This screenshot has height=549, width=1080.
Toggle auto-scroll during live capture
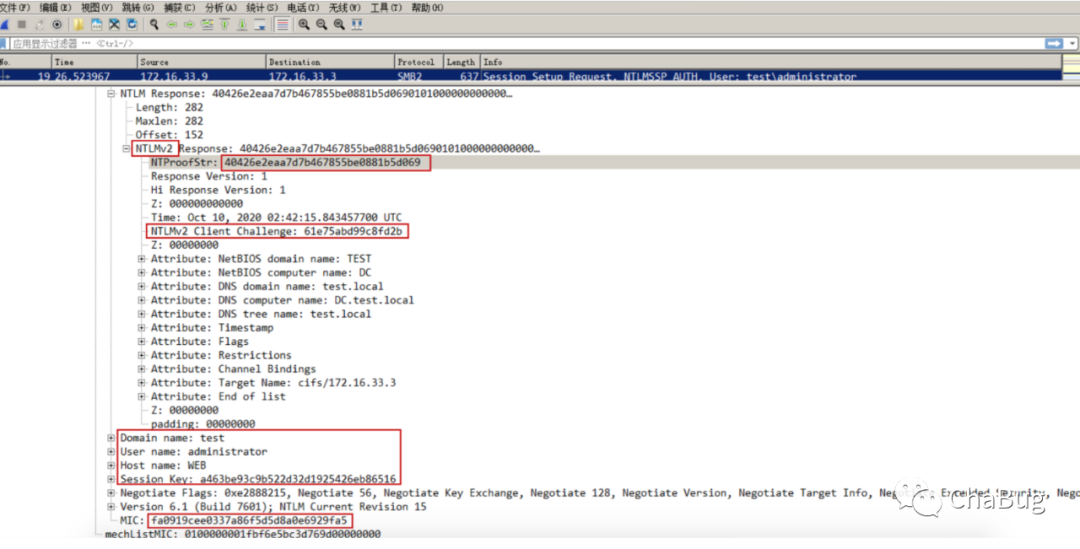click(x=260, y=25)
